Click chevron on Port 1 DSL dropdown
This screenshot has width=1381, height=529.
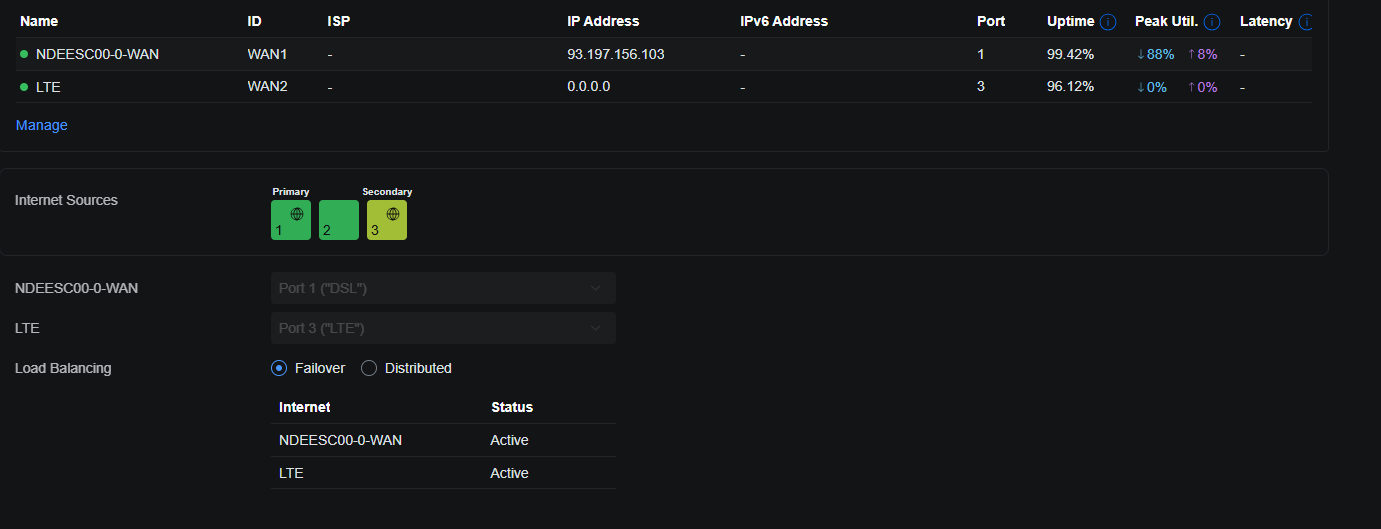point(596,288)
